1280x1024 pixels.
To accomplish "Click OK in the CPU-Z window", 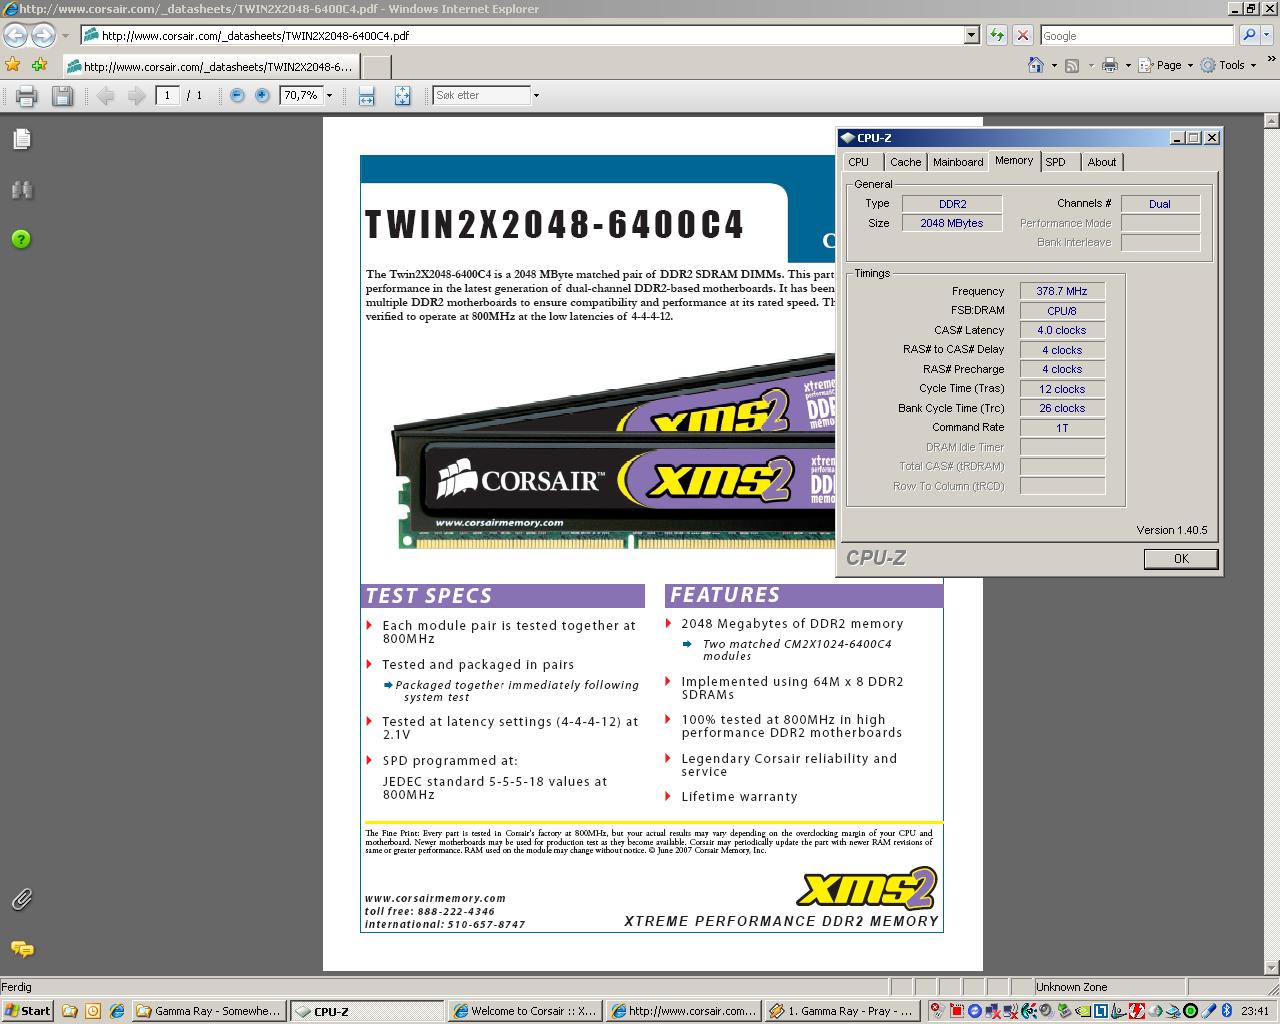I will 1181,559.
